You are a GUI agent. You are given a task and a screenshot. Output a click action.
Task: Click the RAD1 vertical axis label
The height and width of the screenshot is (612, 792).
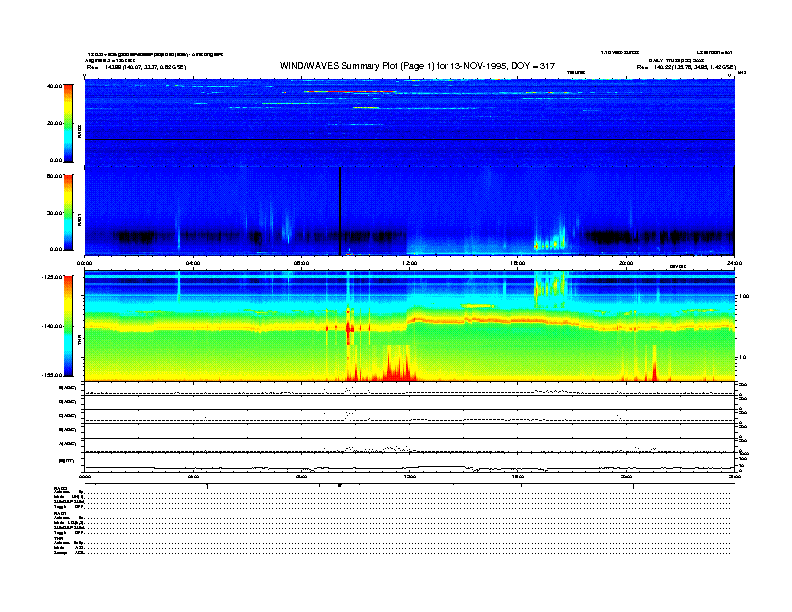79,220
